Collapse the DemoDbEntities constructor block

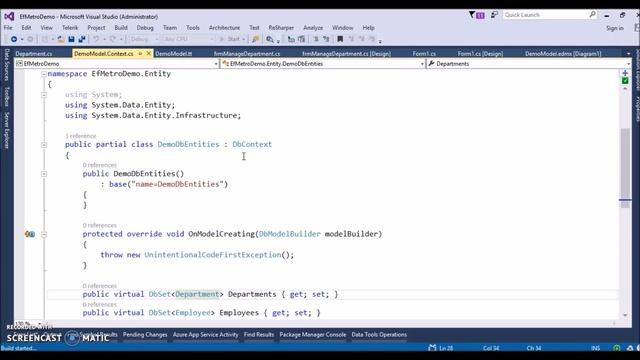pos(44,174)
